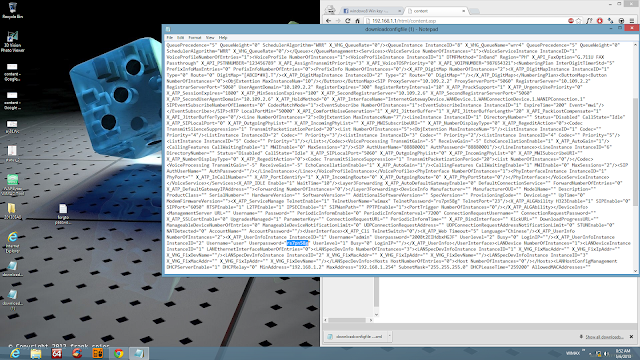This screenshot has width=640, height=360.
Task: Click Chrome's Forward arrow
Action: pyautogui.click(x=338, y=21)
